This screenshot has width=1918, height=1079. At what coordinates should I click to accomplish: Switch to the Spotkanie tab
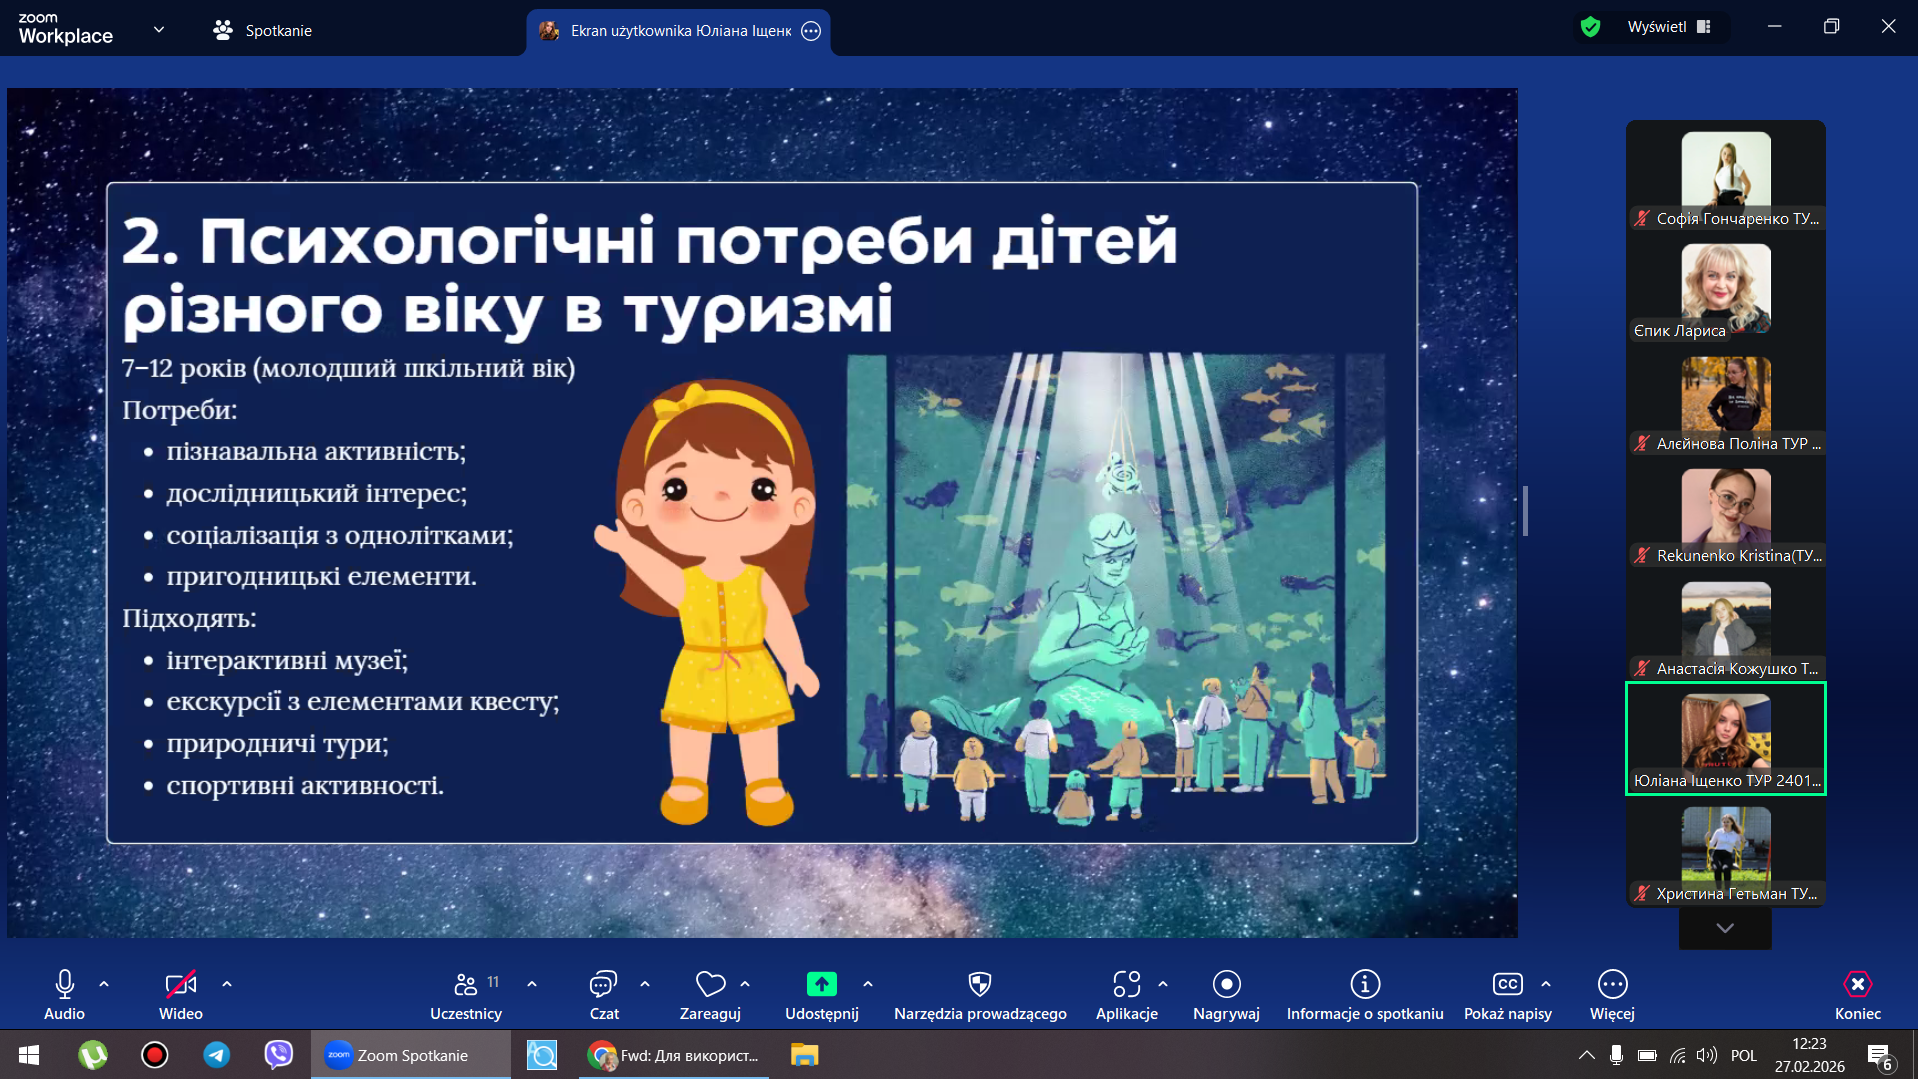pyautogui.click(x=263, y=30)
